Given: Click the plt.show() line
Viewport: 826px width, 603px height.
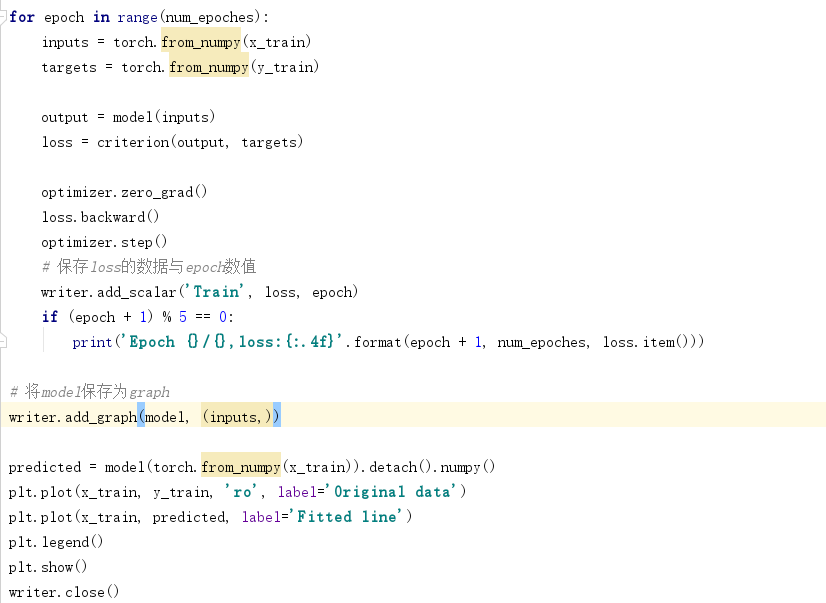Looking at the screenshot, I should click(x=48, y=567).
